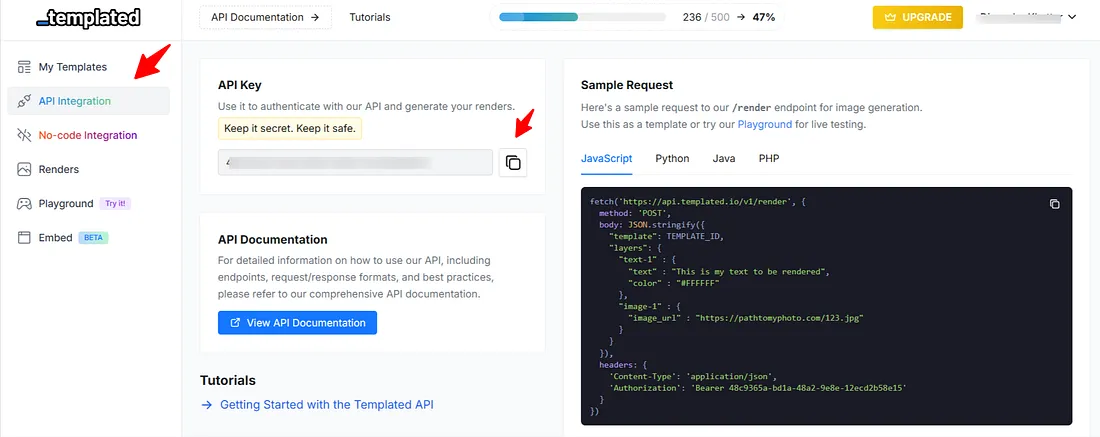This screenshot has width=1100, height=437.
Task: Click external link icon on View API Documentation
Action: pos(236,323)
